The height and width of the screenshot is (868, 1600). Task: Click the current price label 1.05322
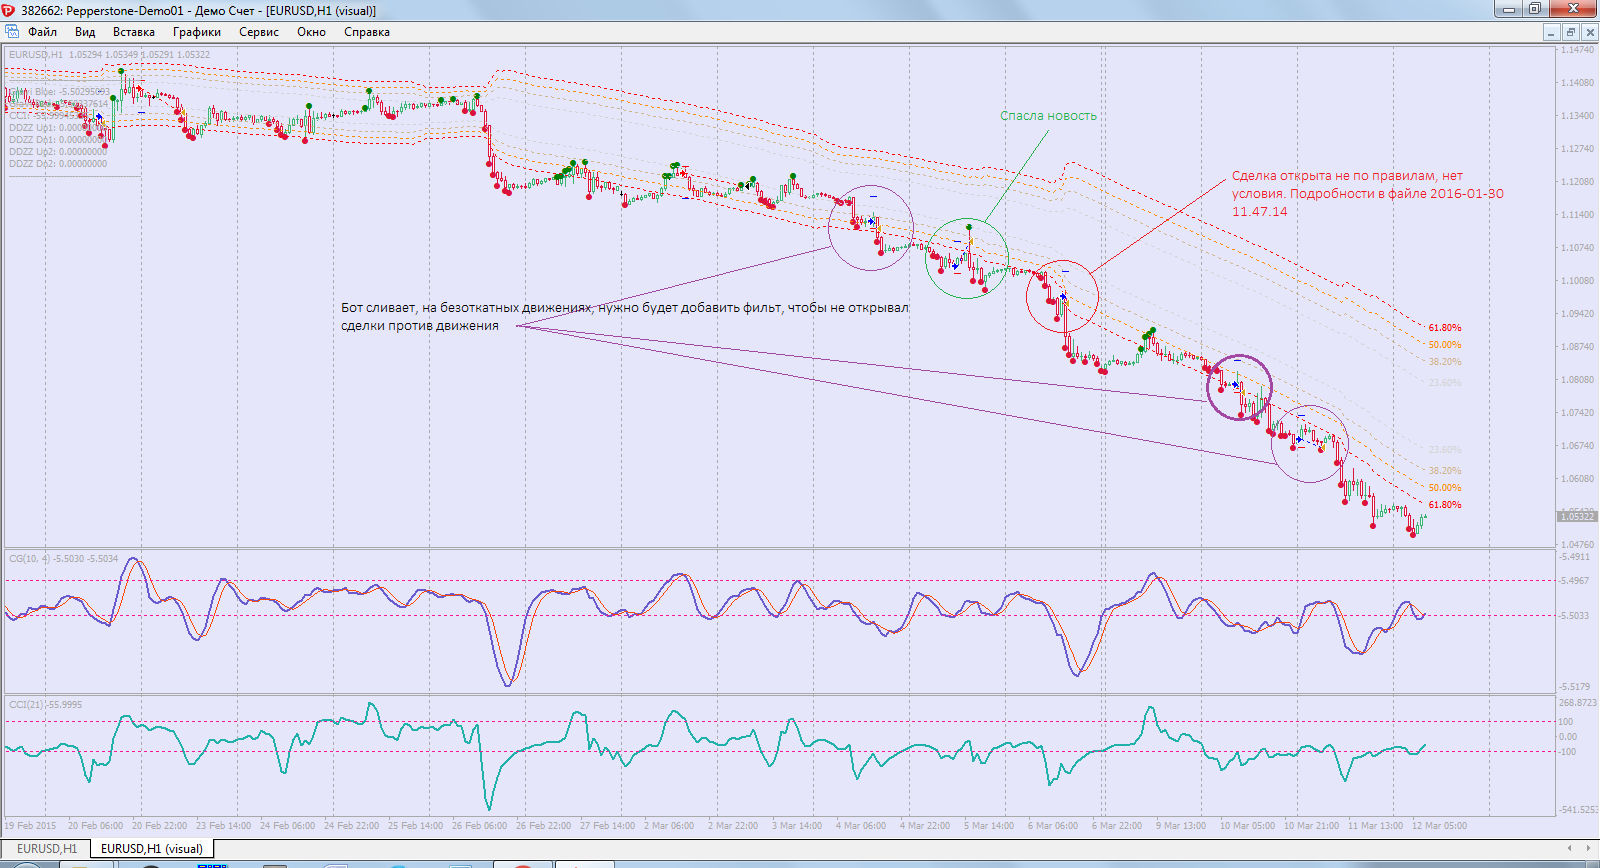tap(1577, 517)
